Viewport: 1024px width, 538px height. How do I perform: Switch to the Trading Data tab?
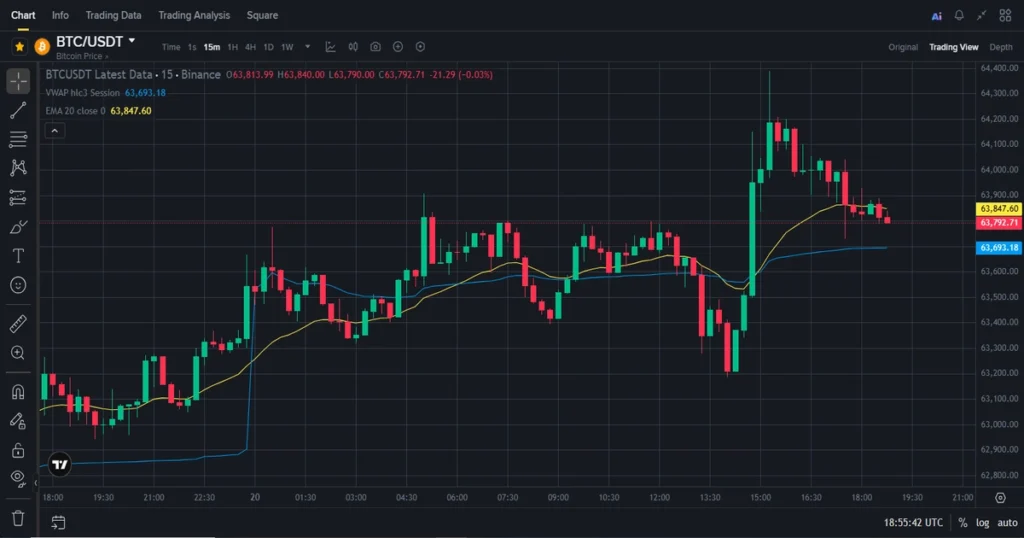(113, 15)
